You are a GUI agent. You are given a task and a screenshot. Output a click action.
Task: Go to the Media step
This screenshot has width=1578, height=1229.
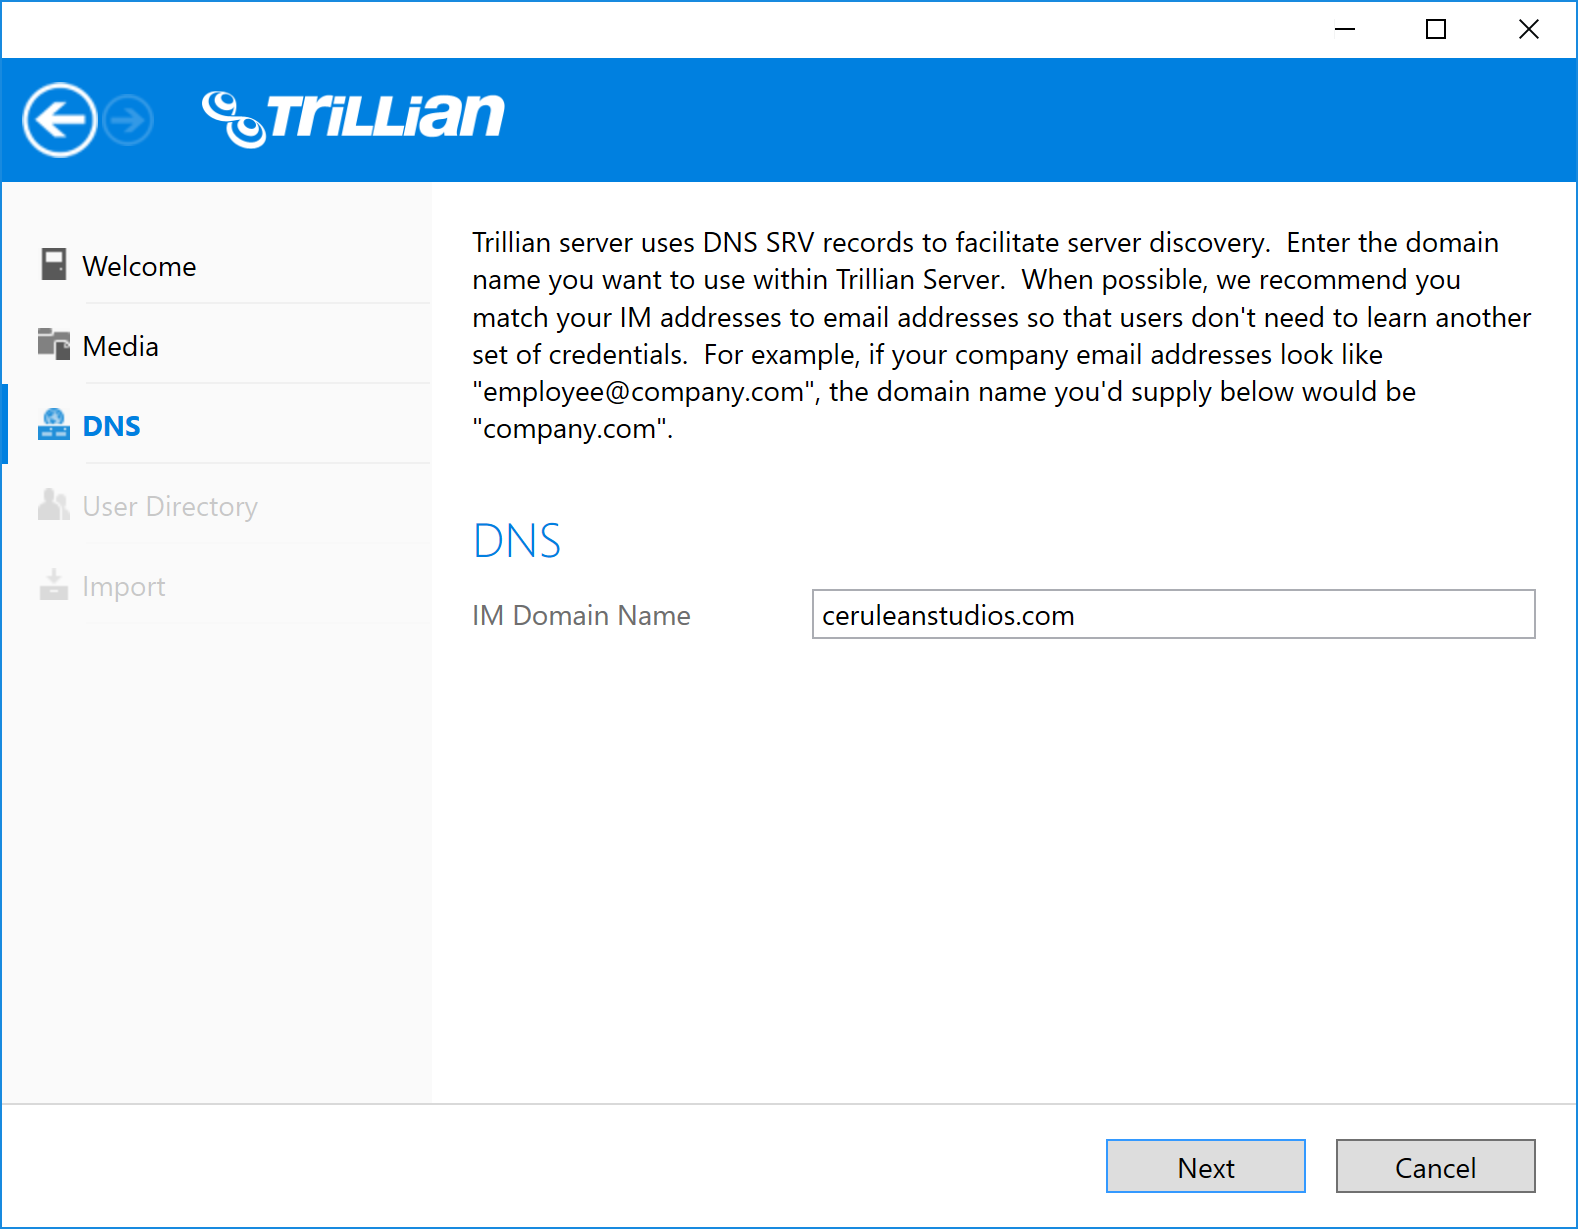(120, 347)
